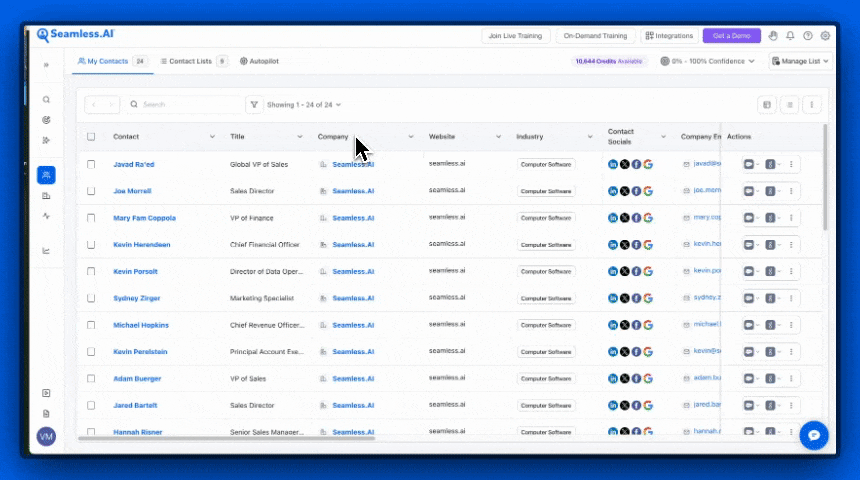Click the filter funnel icon
Screen dimensions: 860x480
tap(254, 104)
